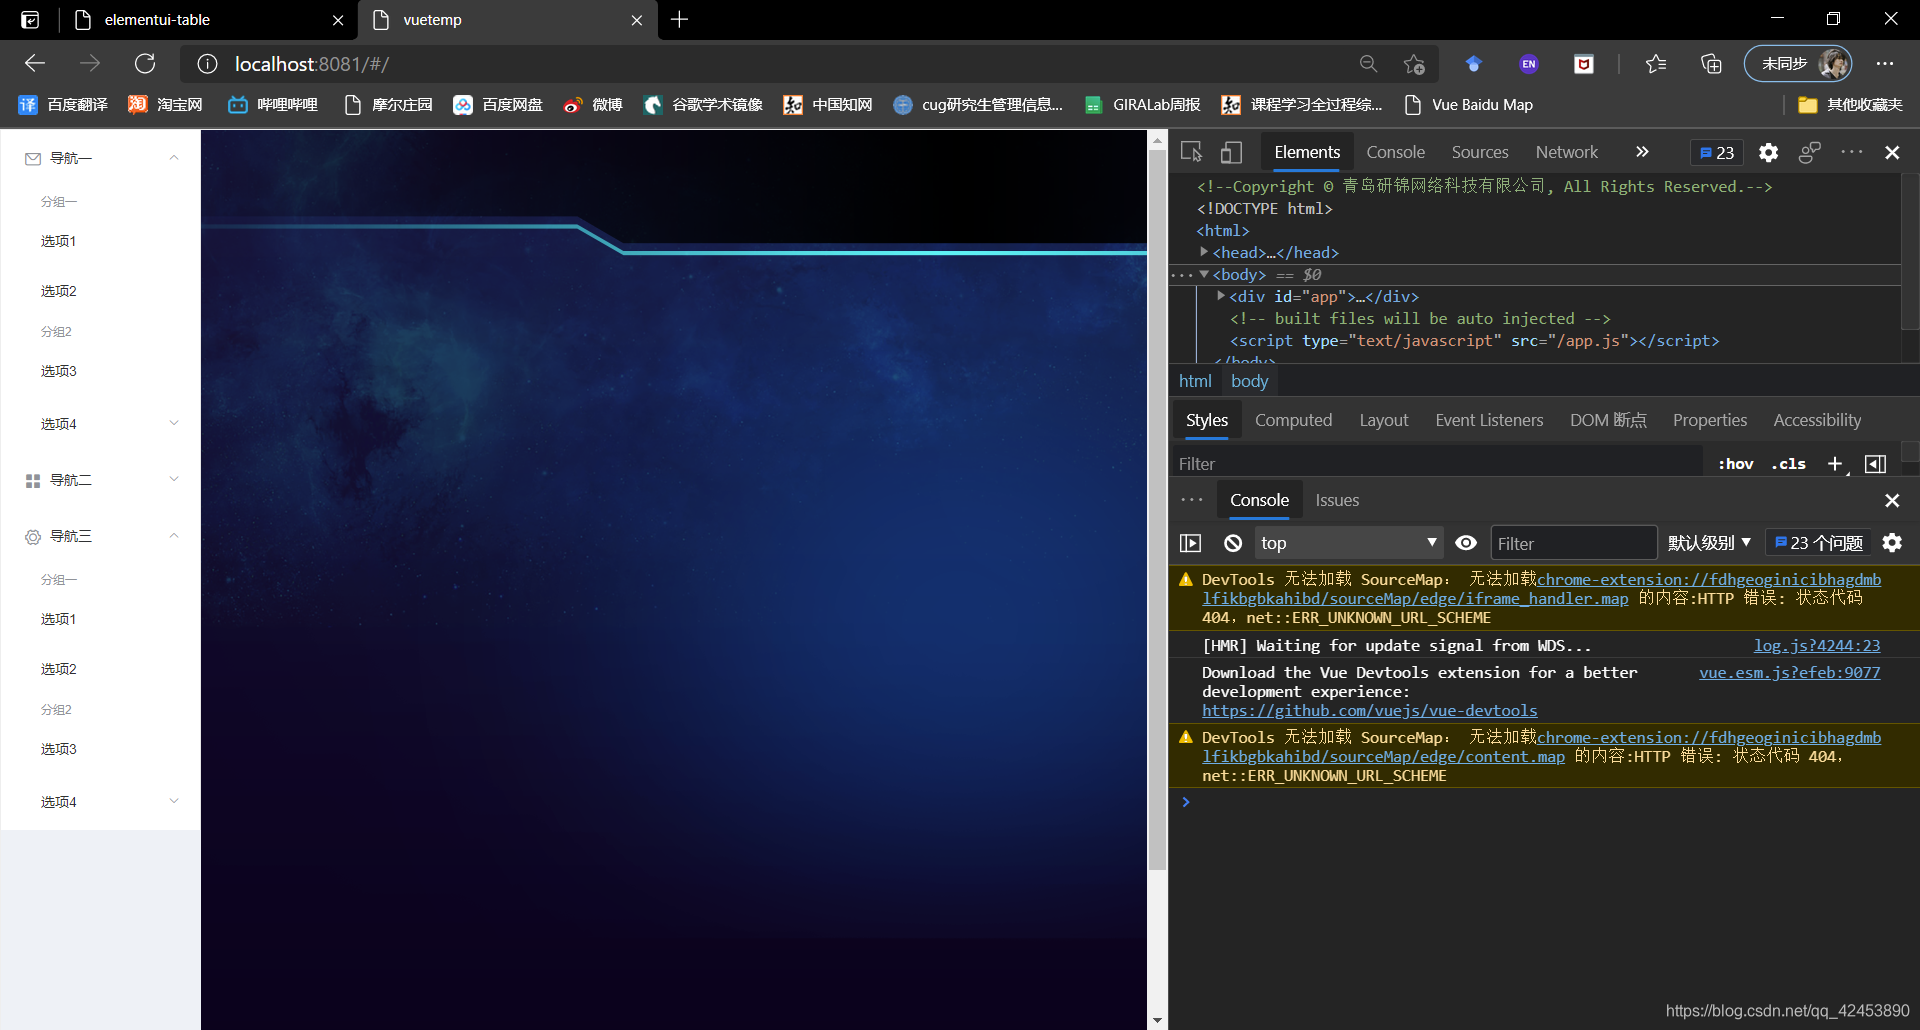Click the console Filter input box
The width and height of the screenshot is (1920, 1030).
coord(1573,543)
